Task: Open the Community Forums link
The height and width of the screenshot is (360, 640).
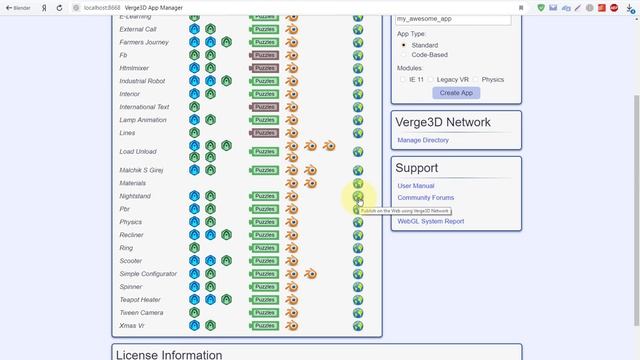Action: tap(425, 198)
